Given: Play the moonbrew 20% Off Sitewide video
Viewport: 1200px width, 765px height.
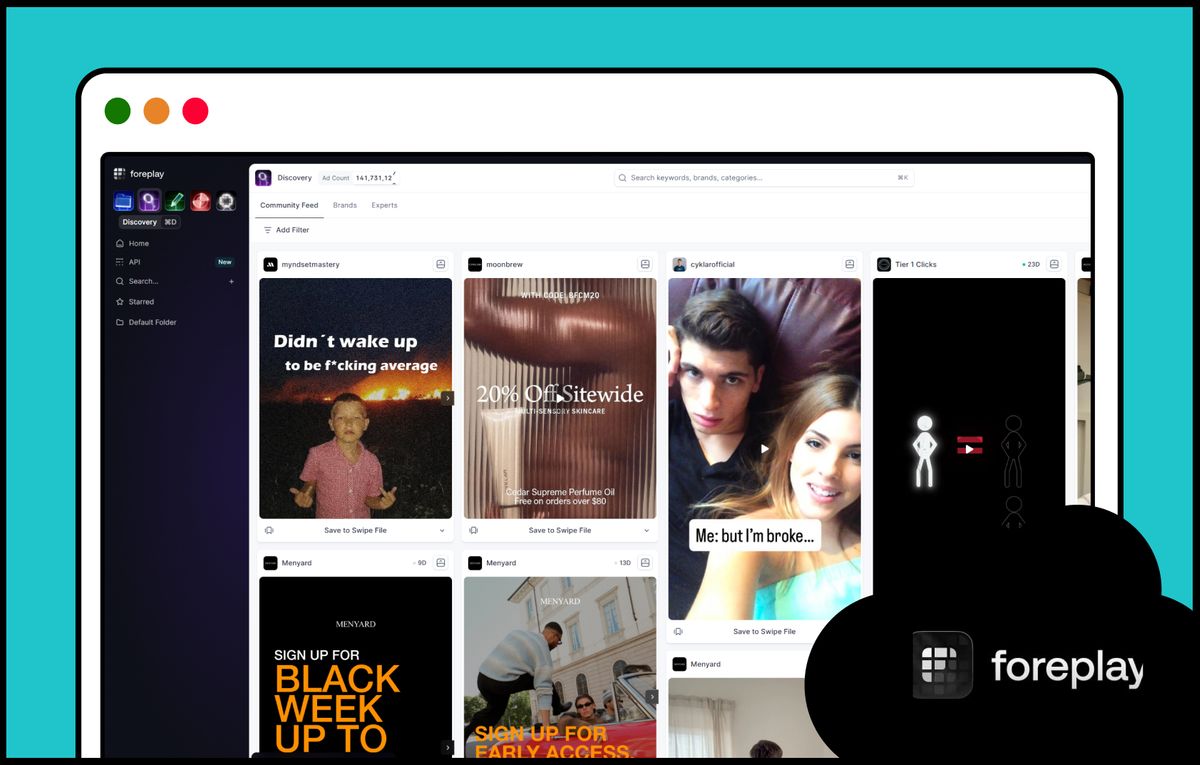Looking at the screenshot, I should 560,398.
